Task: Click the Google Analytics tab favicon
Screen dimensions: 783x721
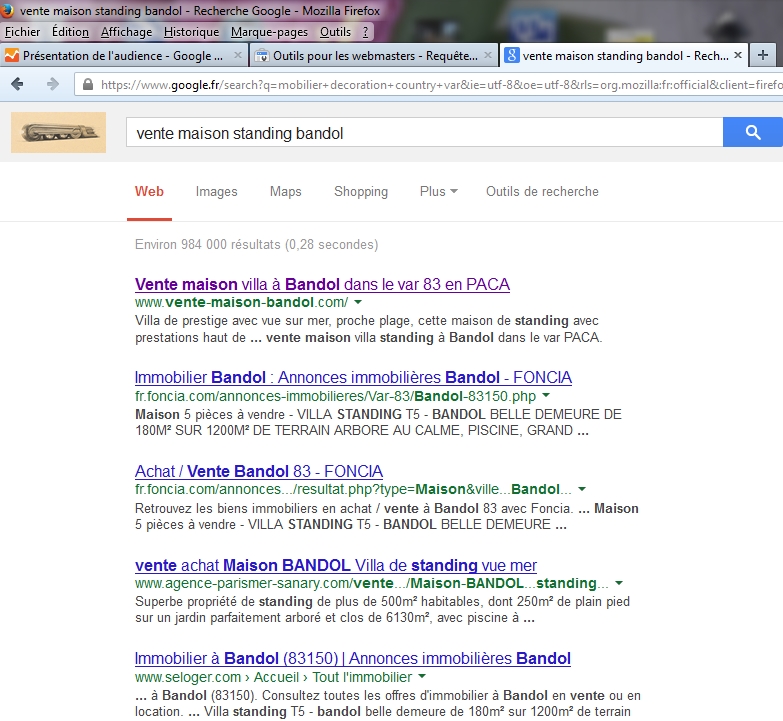Action: tap(12, 55)
